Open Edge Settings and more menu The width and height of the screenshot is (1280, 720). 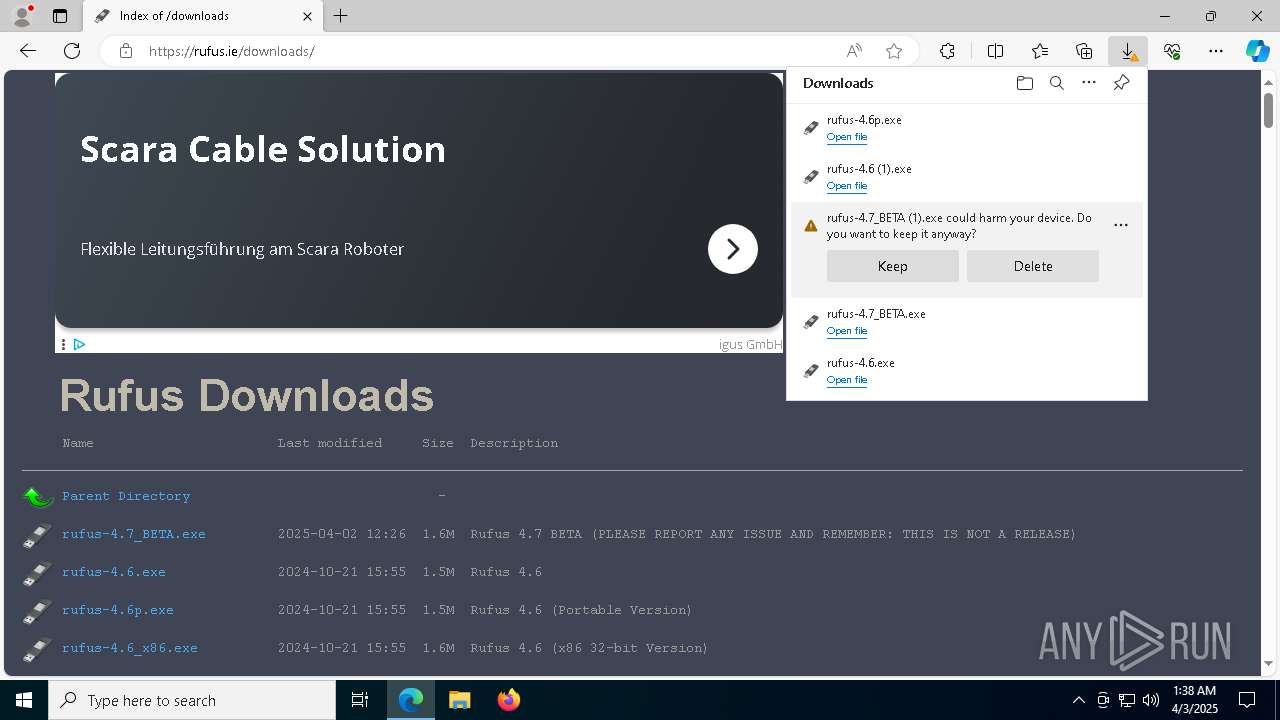pos(1216,51)
